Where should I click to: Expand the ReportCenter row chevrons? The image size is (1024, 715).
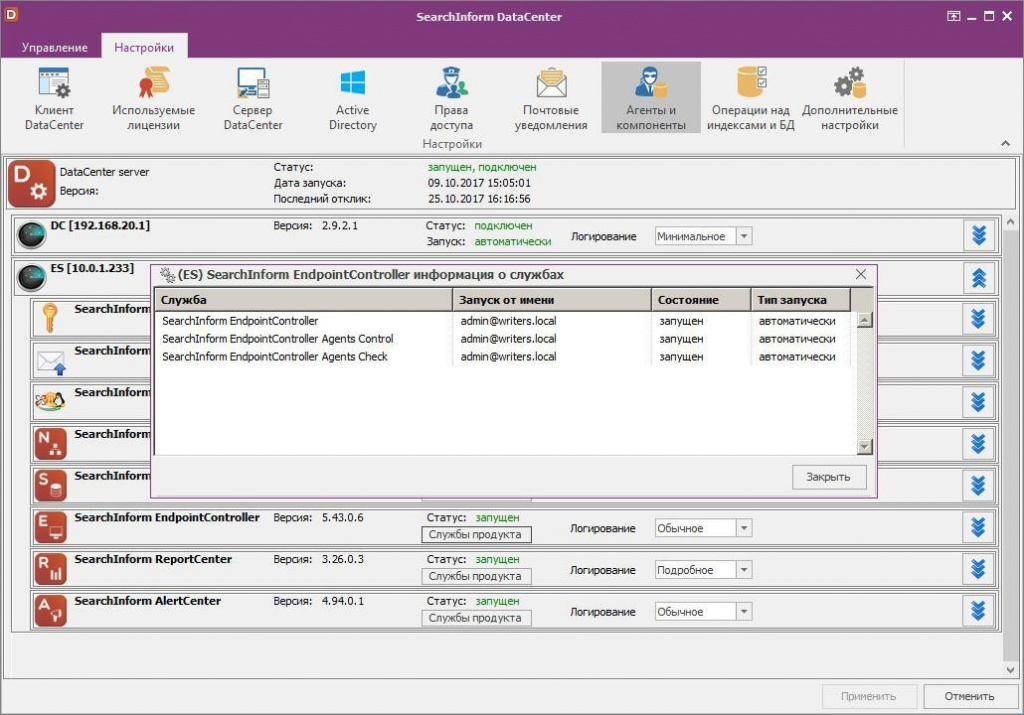point(978,569)
